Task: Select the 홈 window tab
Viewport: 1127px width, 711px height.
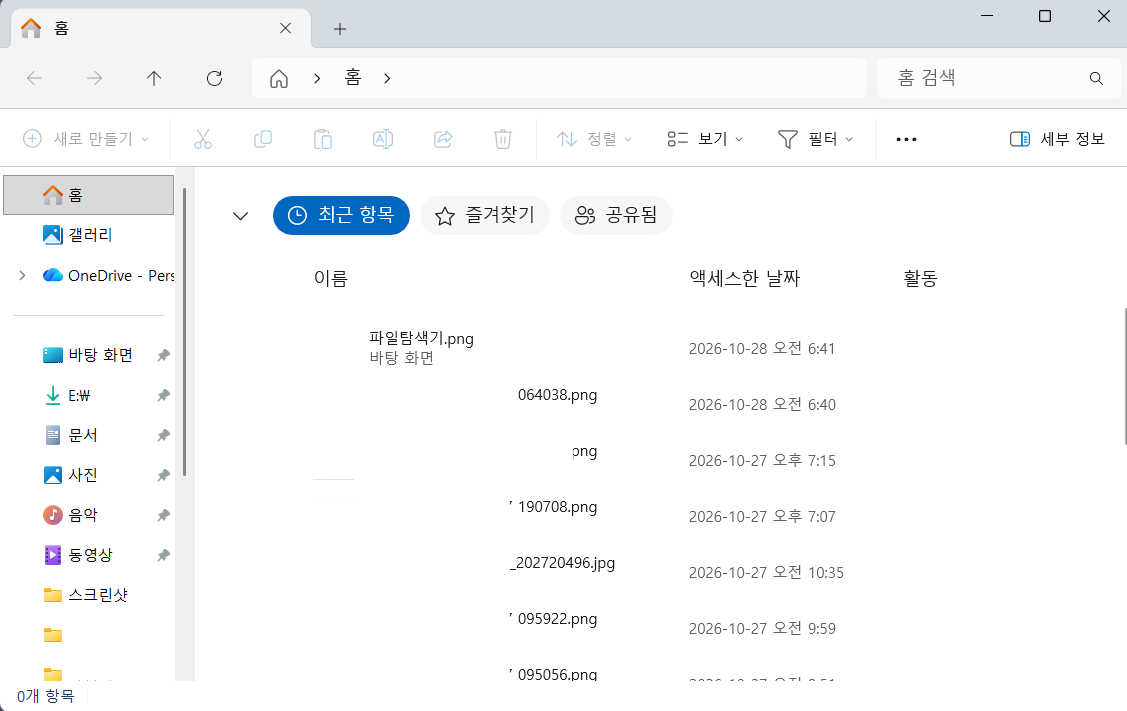Action: (x=161, y=28)
